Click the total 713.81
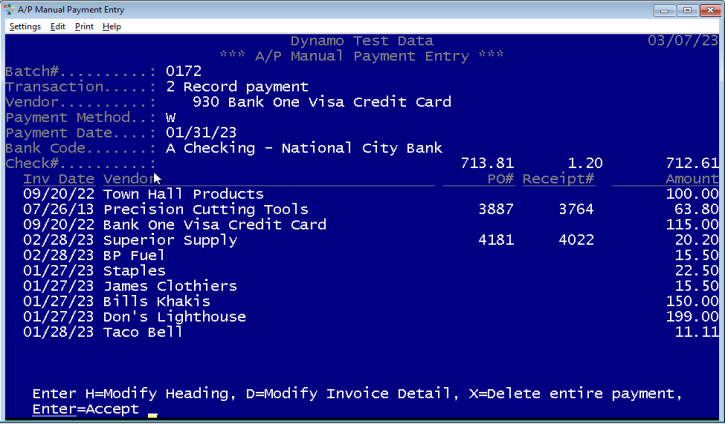The height and width of the screenshot is (424, 725). 487,163
